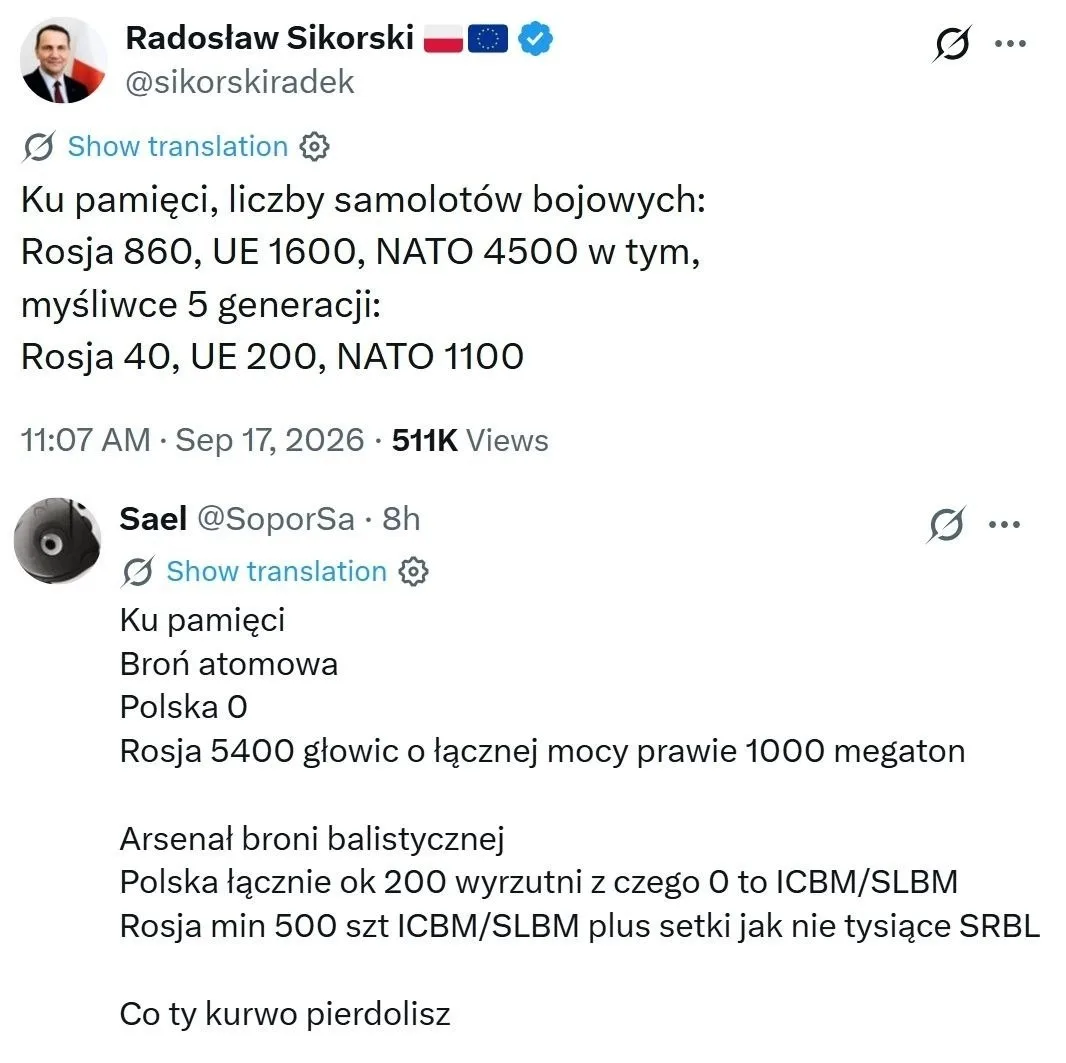Open translation settings gear on main post

pos(315,147)
